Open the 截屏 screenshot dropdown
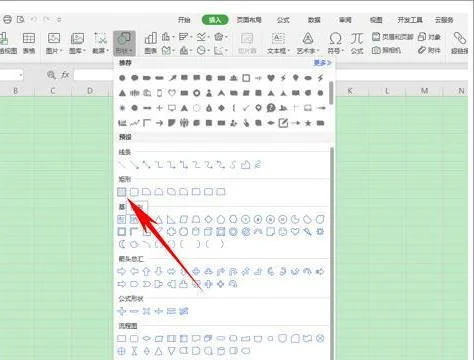The image size is (474, 360). pos(101,43)
